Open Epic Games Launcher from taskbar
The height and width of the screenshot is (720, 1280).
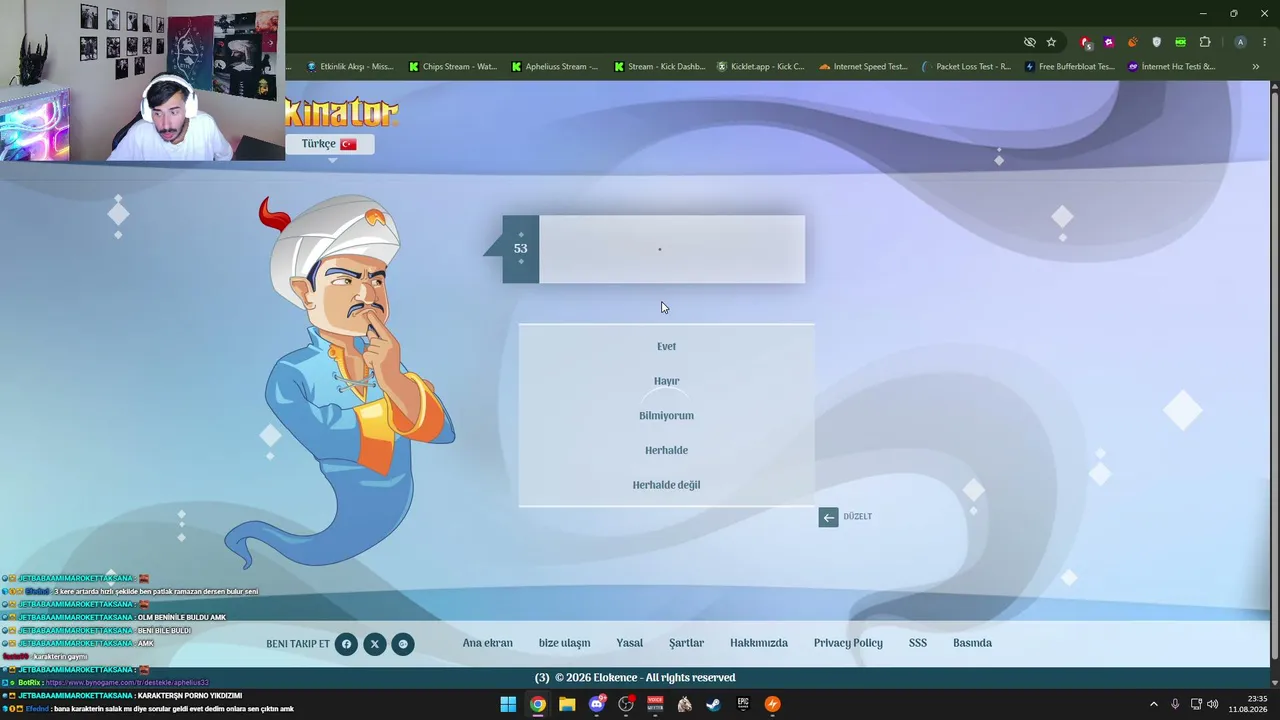[743, 704]
